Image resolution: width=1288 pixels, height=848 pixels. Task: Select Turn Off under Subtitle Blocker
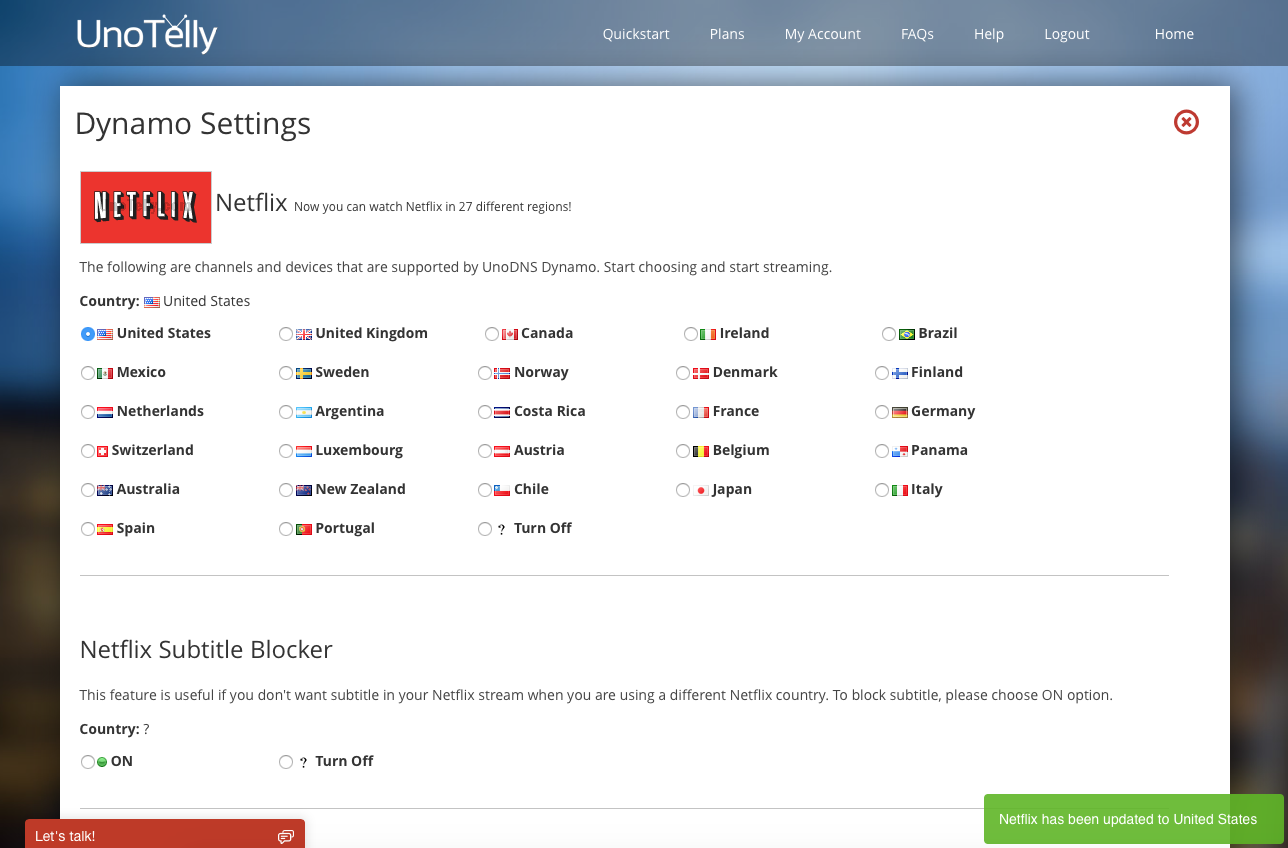[286, 762]
